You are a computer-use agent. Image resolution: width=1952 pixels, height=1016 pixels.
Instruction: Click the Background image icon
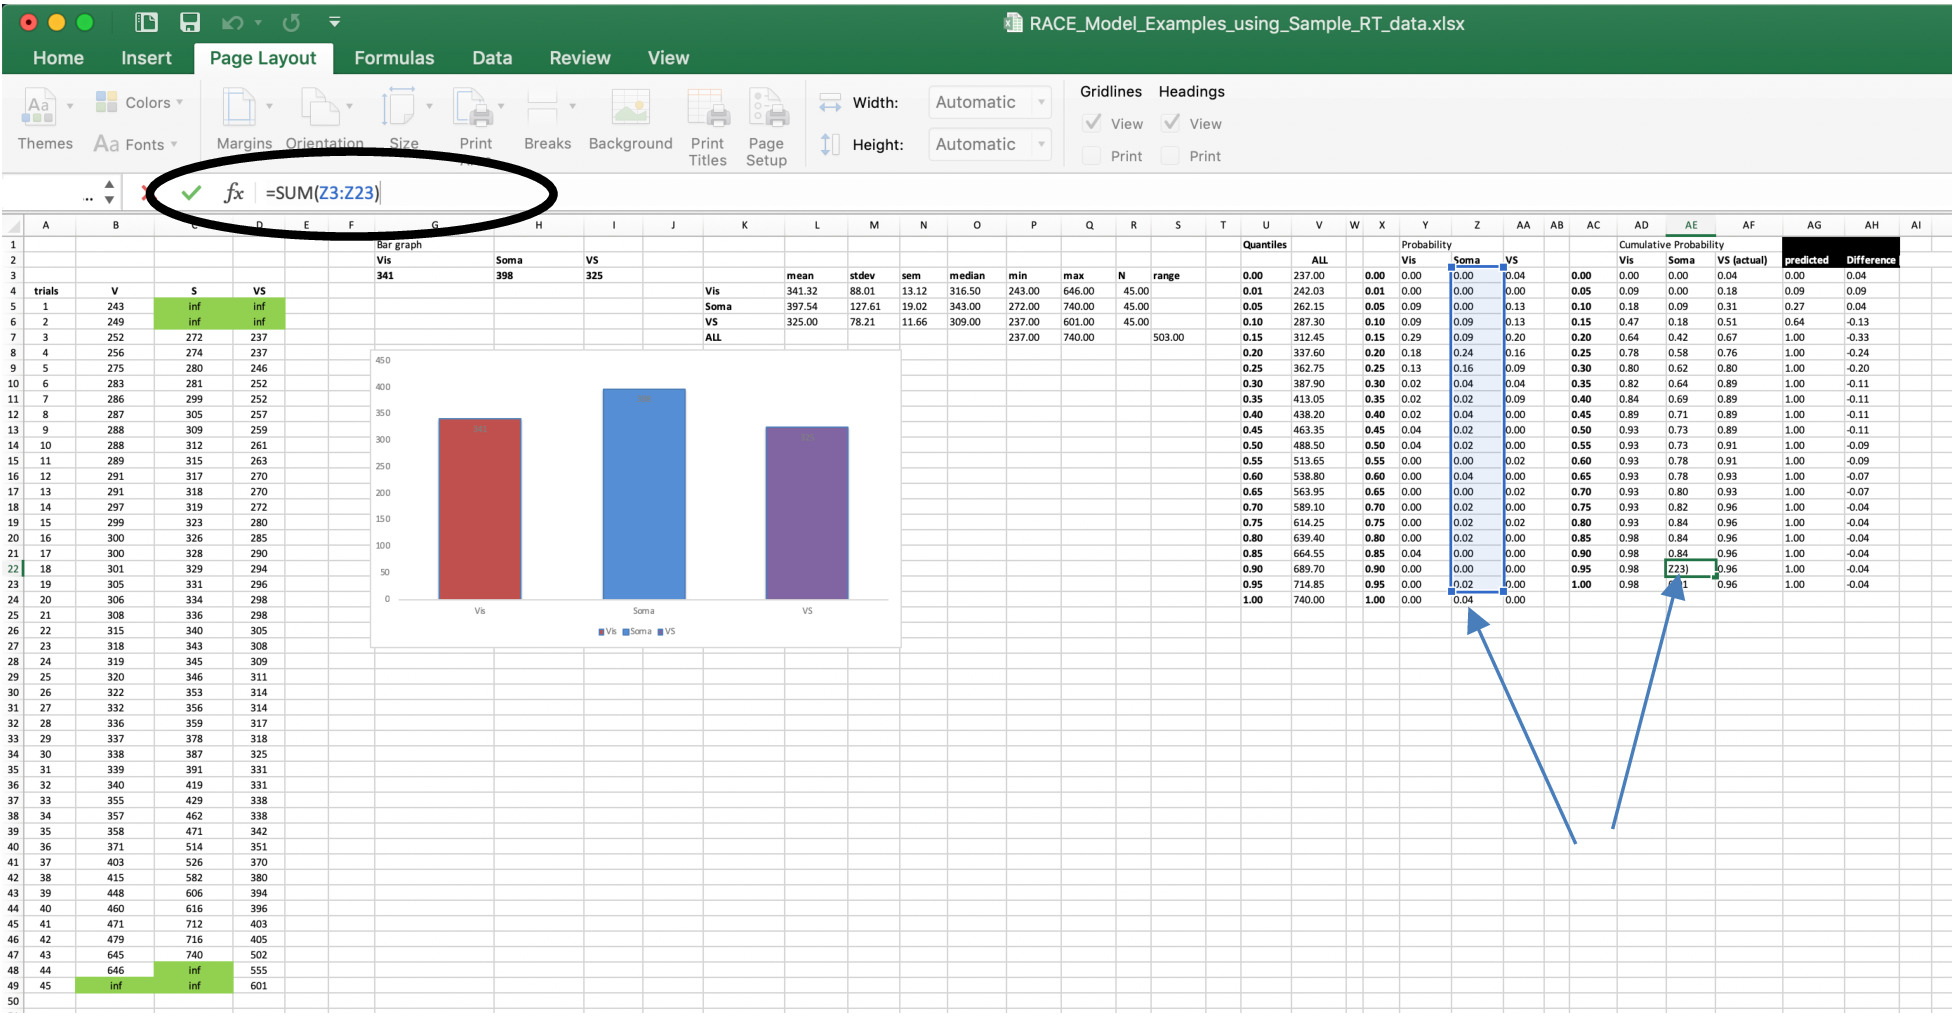(x=630, y=108)
